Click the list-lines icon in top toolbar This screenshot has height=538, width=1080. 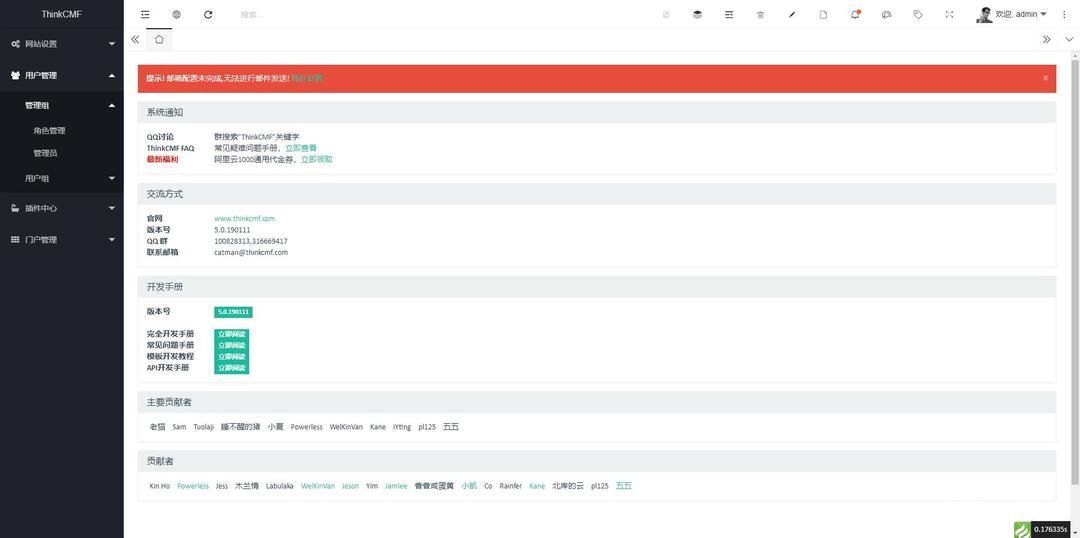pos(729,14)
